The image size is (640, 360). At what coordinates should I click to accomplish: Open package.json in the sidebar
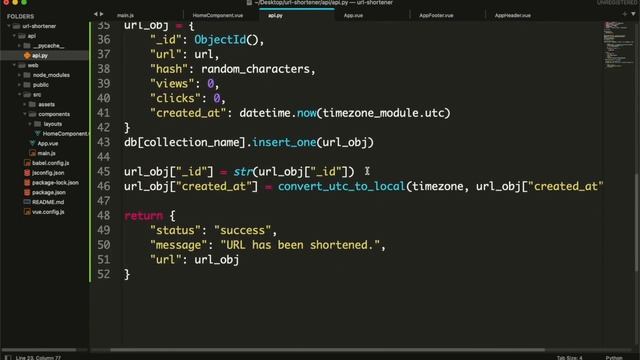[49, 192]
